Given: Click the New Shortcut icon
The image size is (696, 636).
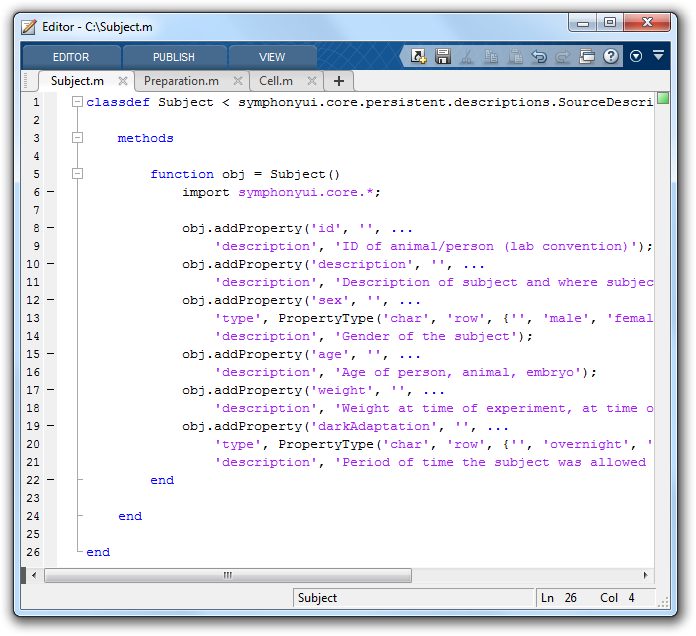Looking at the screenshot, I should [419, 57].
